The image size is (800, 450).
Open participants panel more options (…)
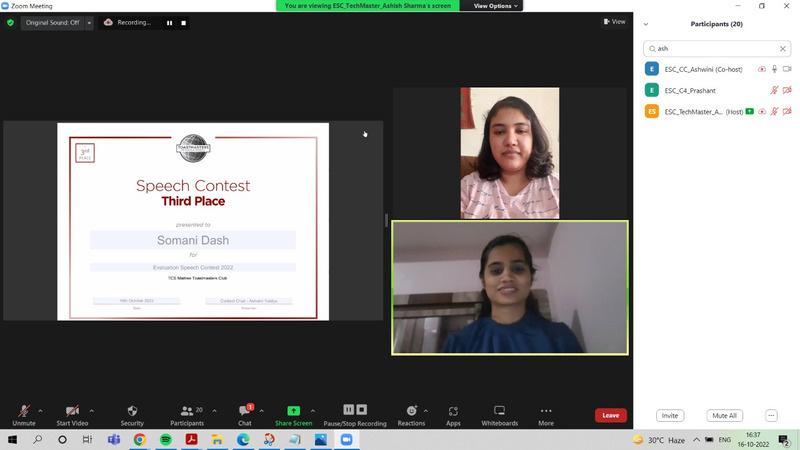771,416
